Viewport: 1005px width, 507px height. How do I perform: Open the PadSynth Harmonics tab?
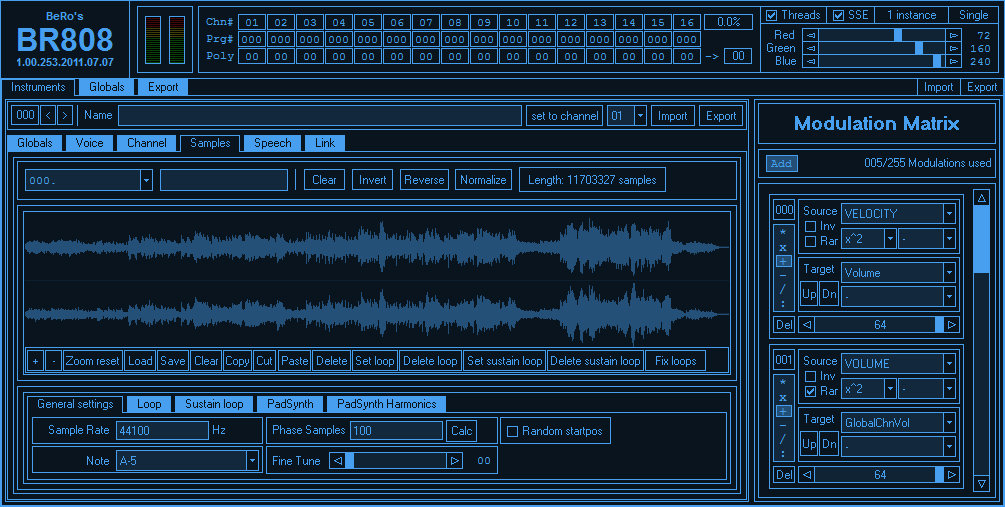pyautogui.click(x=386, y=404)
